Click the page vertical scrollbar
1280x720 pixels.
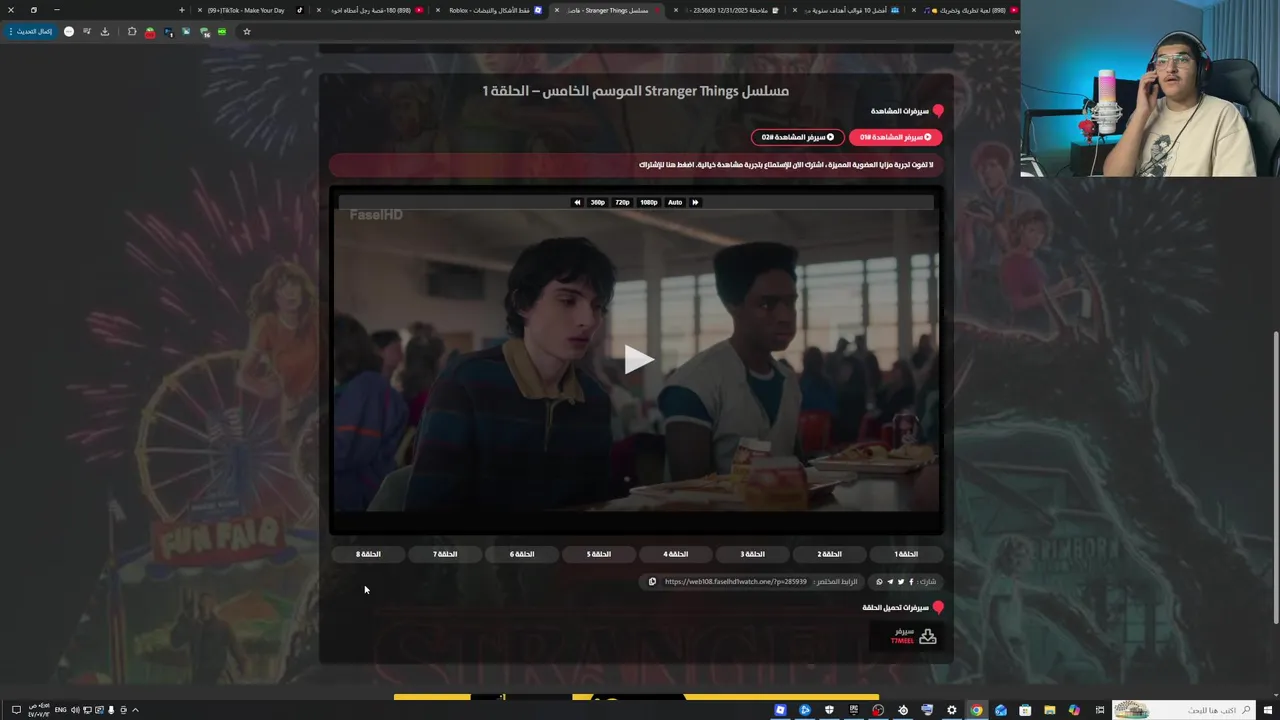coord(1275,477)
